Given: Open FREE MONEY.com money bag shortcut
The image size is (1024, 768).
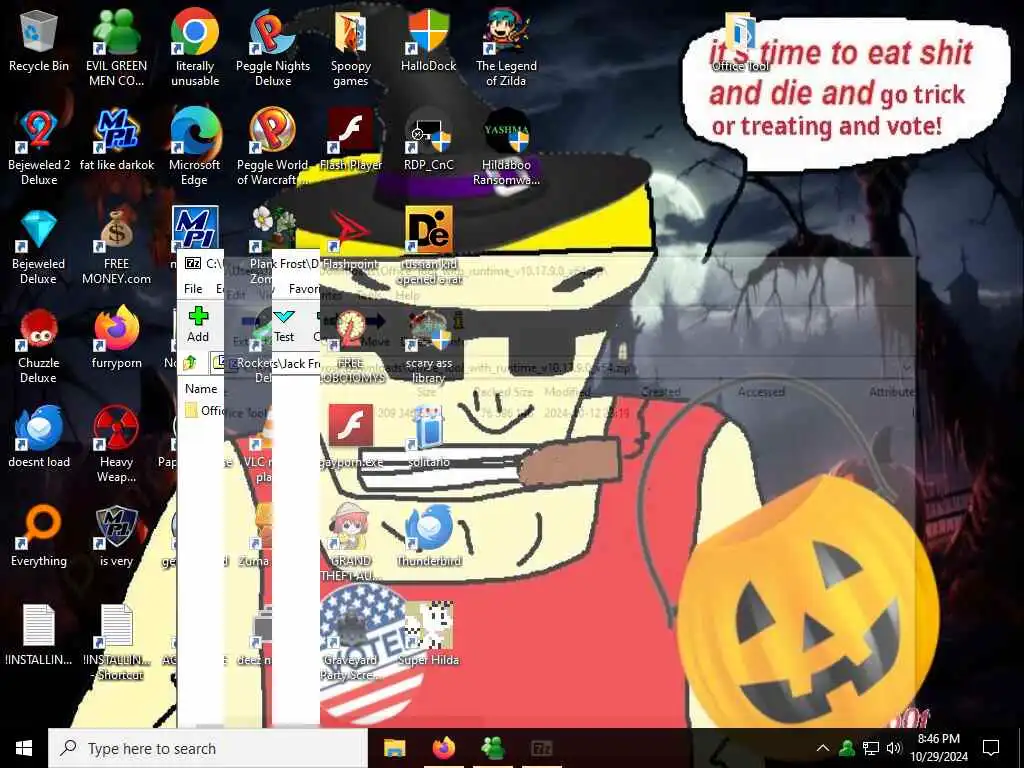Looking at the screenshot, I should [x=116, y=247].
